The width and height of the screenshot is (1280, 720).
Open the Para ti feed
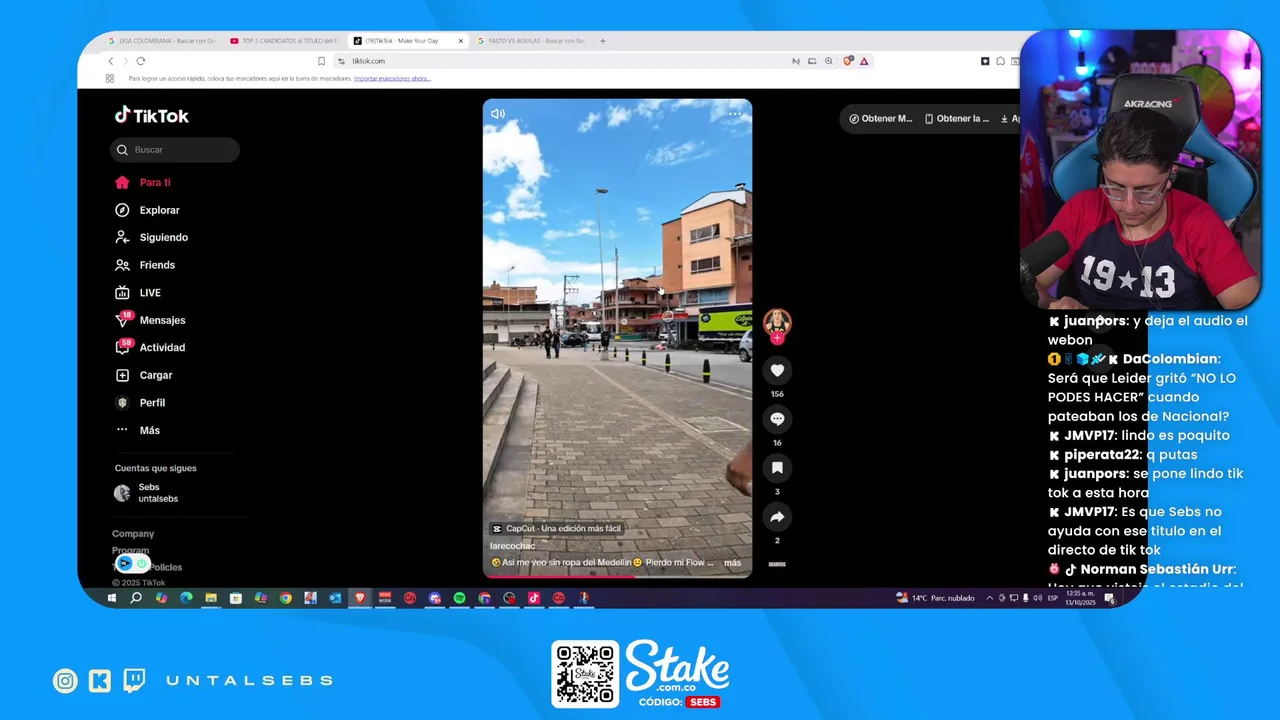click(x=142, y=182)
